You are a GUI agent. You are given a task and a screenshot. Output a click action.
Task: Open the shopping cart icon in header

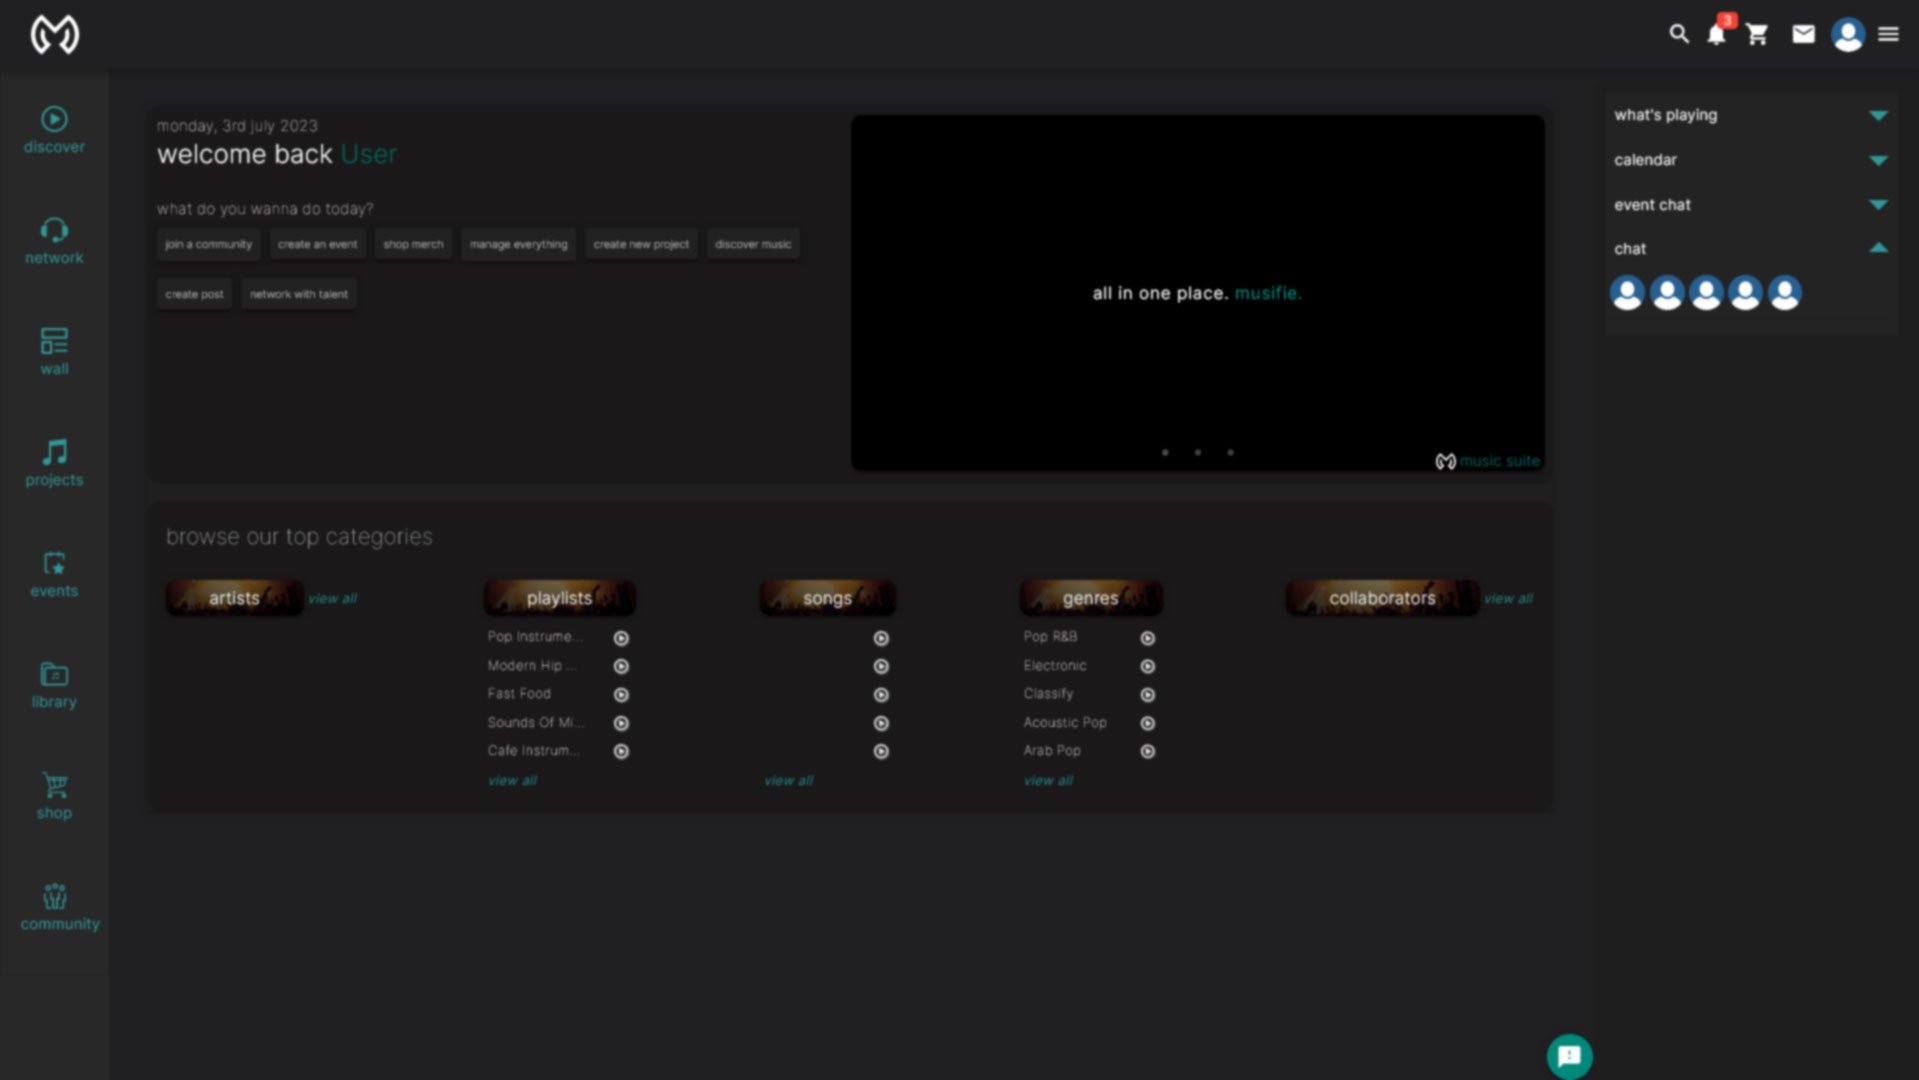pos(1757,34)
